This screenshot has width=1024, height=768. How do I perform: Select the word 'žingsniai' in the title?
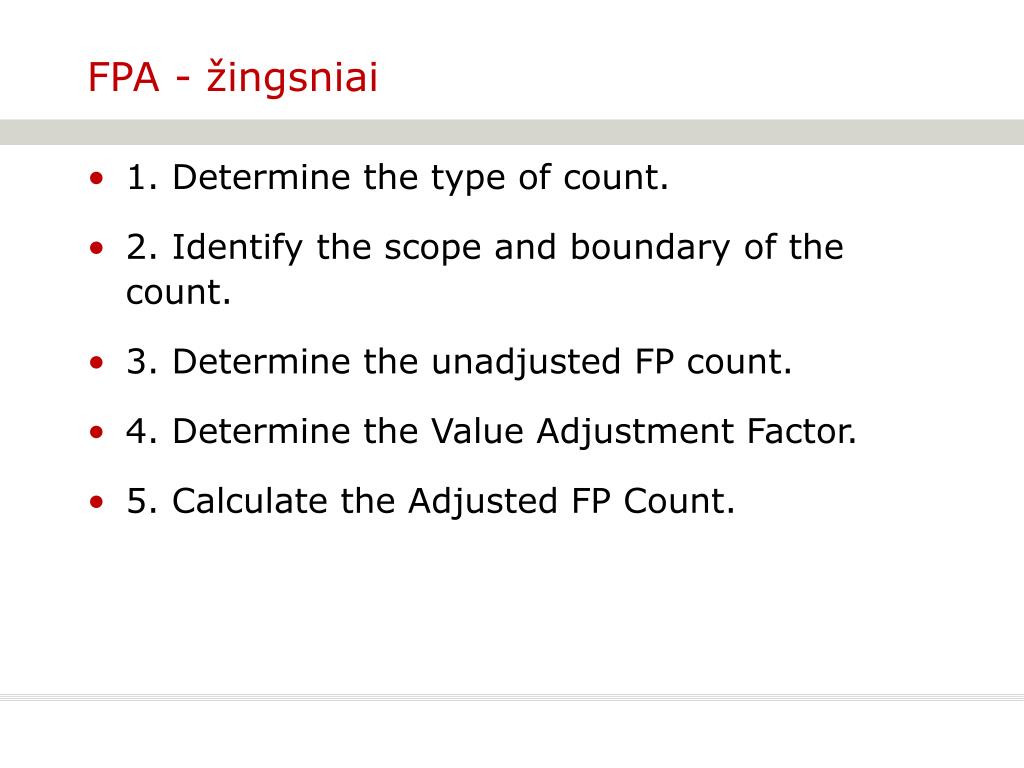coord(293,78)
